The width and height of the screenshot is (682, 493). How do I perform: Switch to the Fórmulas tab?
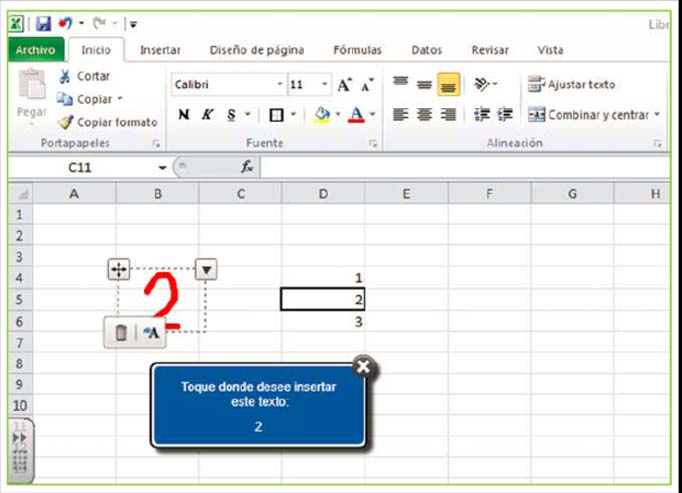[357, 50]
